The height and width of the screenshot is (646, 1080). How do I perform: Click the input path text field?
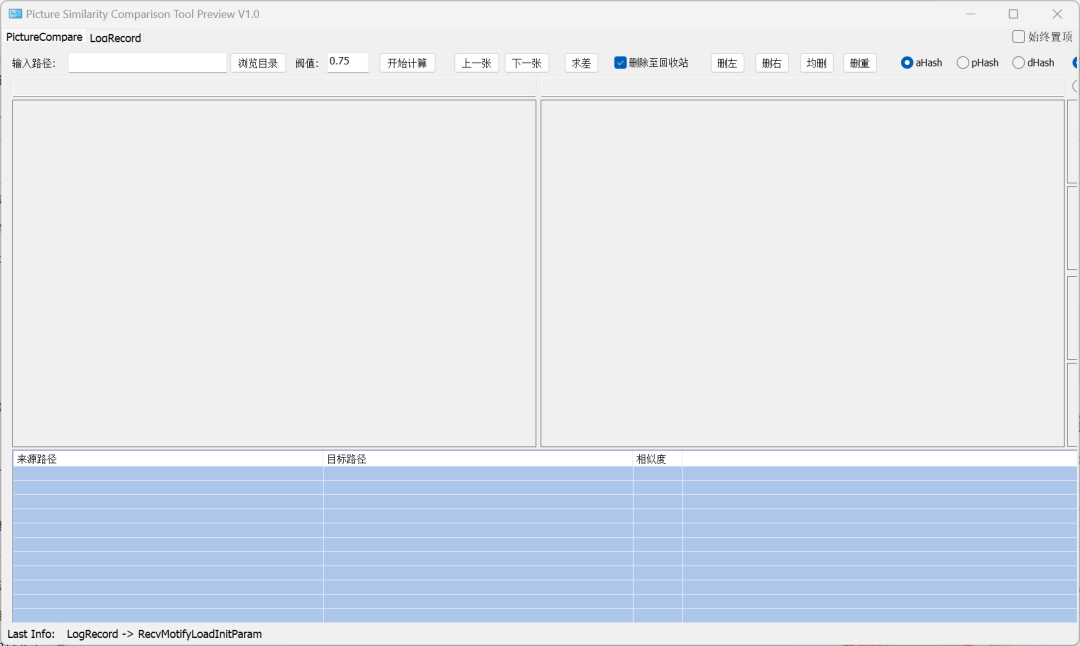click(147, 63)
